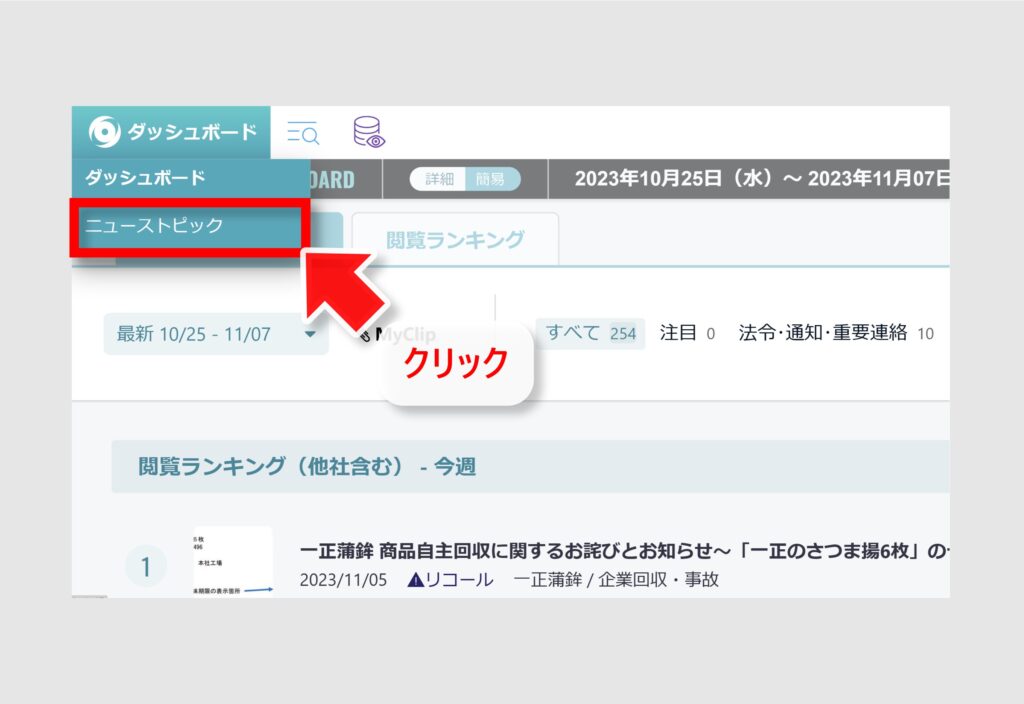Filter by すべて 254

pos(590,333)
